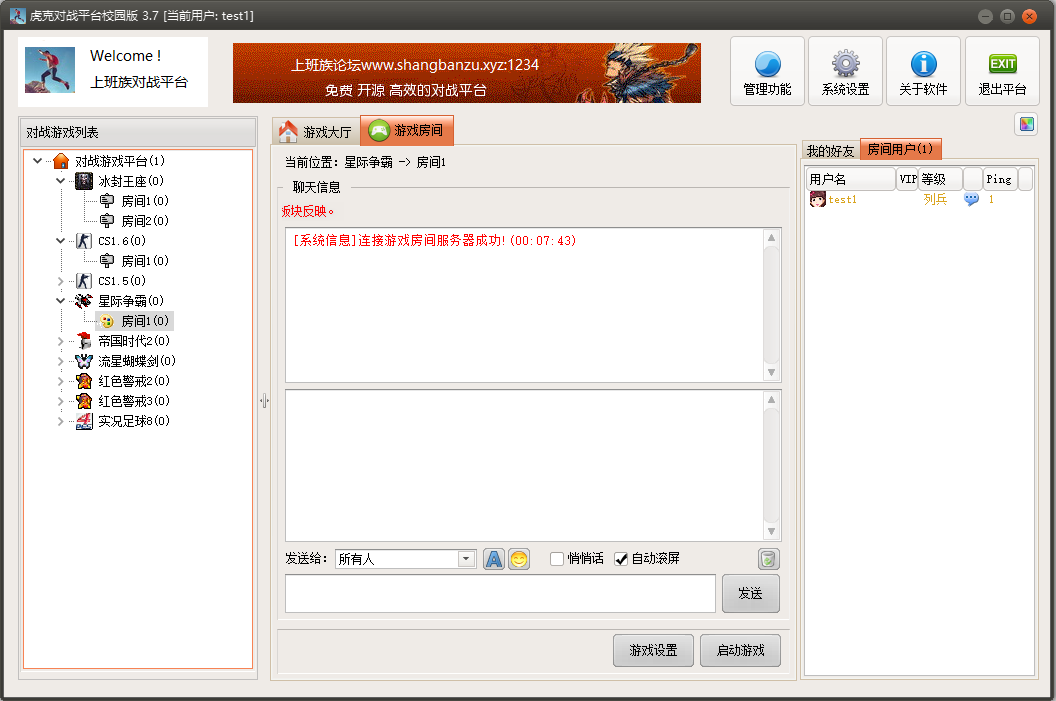Click the 启动游戏 button
The height and width of the screenshot is (701, 1056).
(740, 650)
